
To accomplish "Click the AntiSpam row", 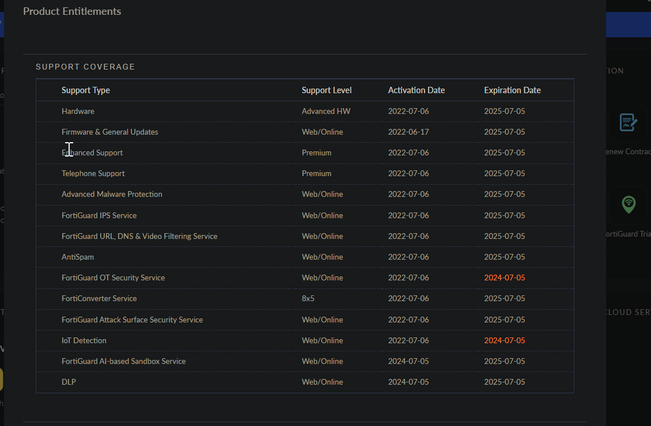I will 78,257.
